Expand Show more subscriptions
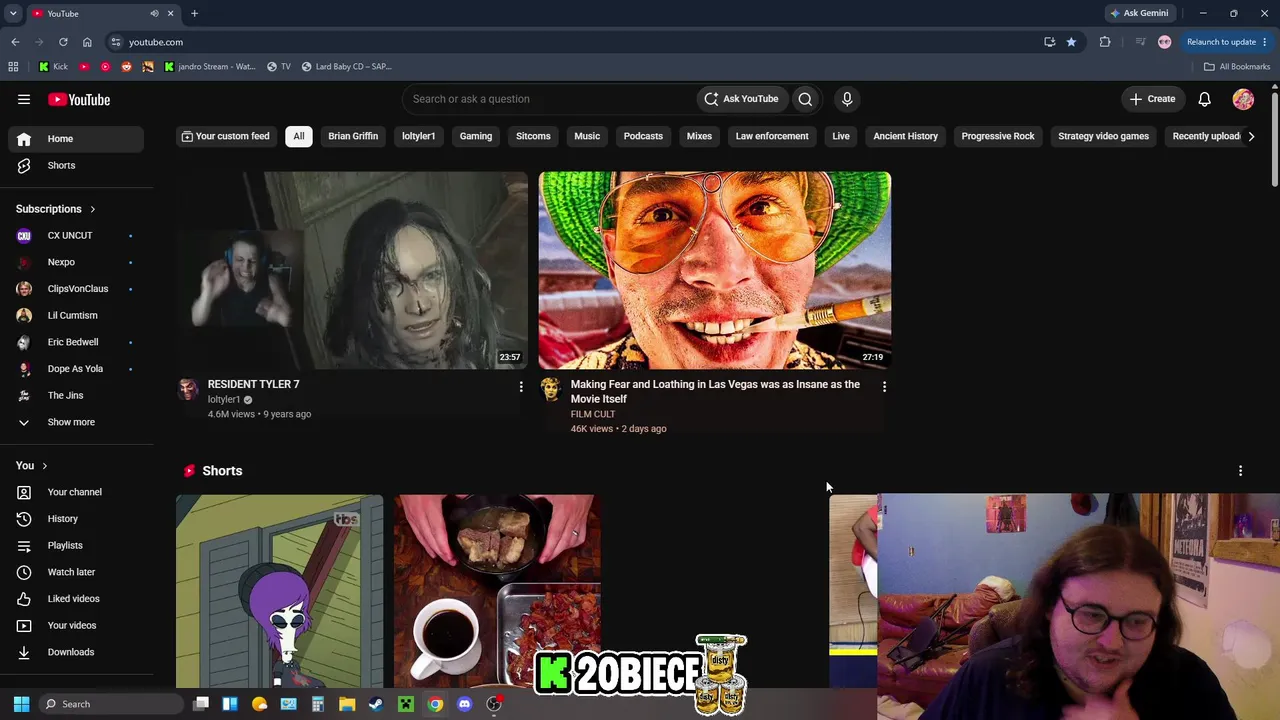Image resolution: width=1280 pixels, height=720 pixels. point(76,422)
